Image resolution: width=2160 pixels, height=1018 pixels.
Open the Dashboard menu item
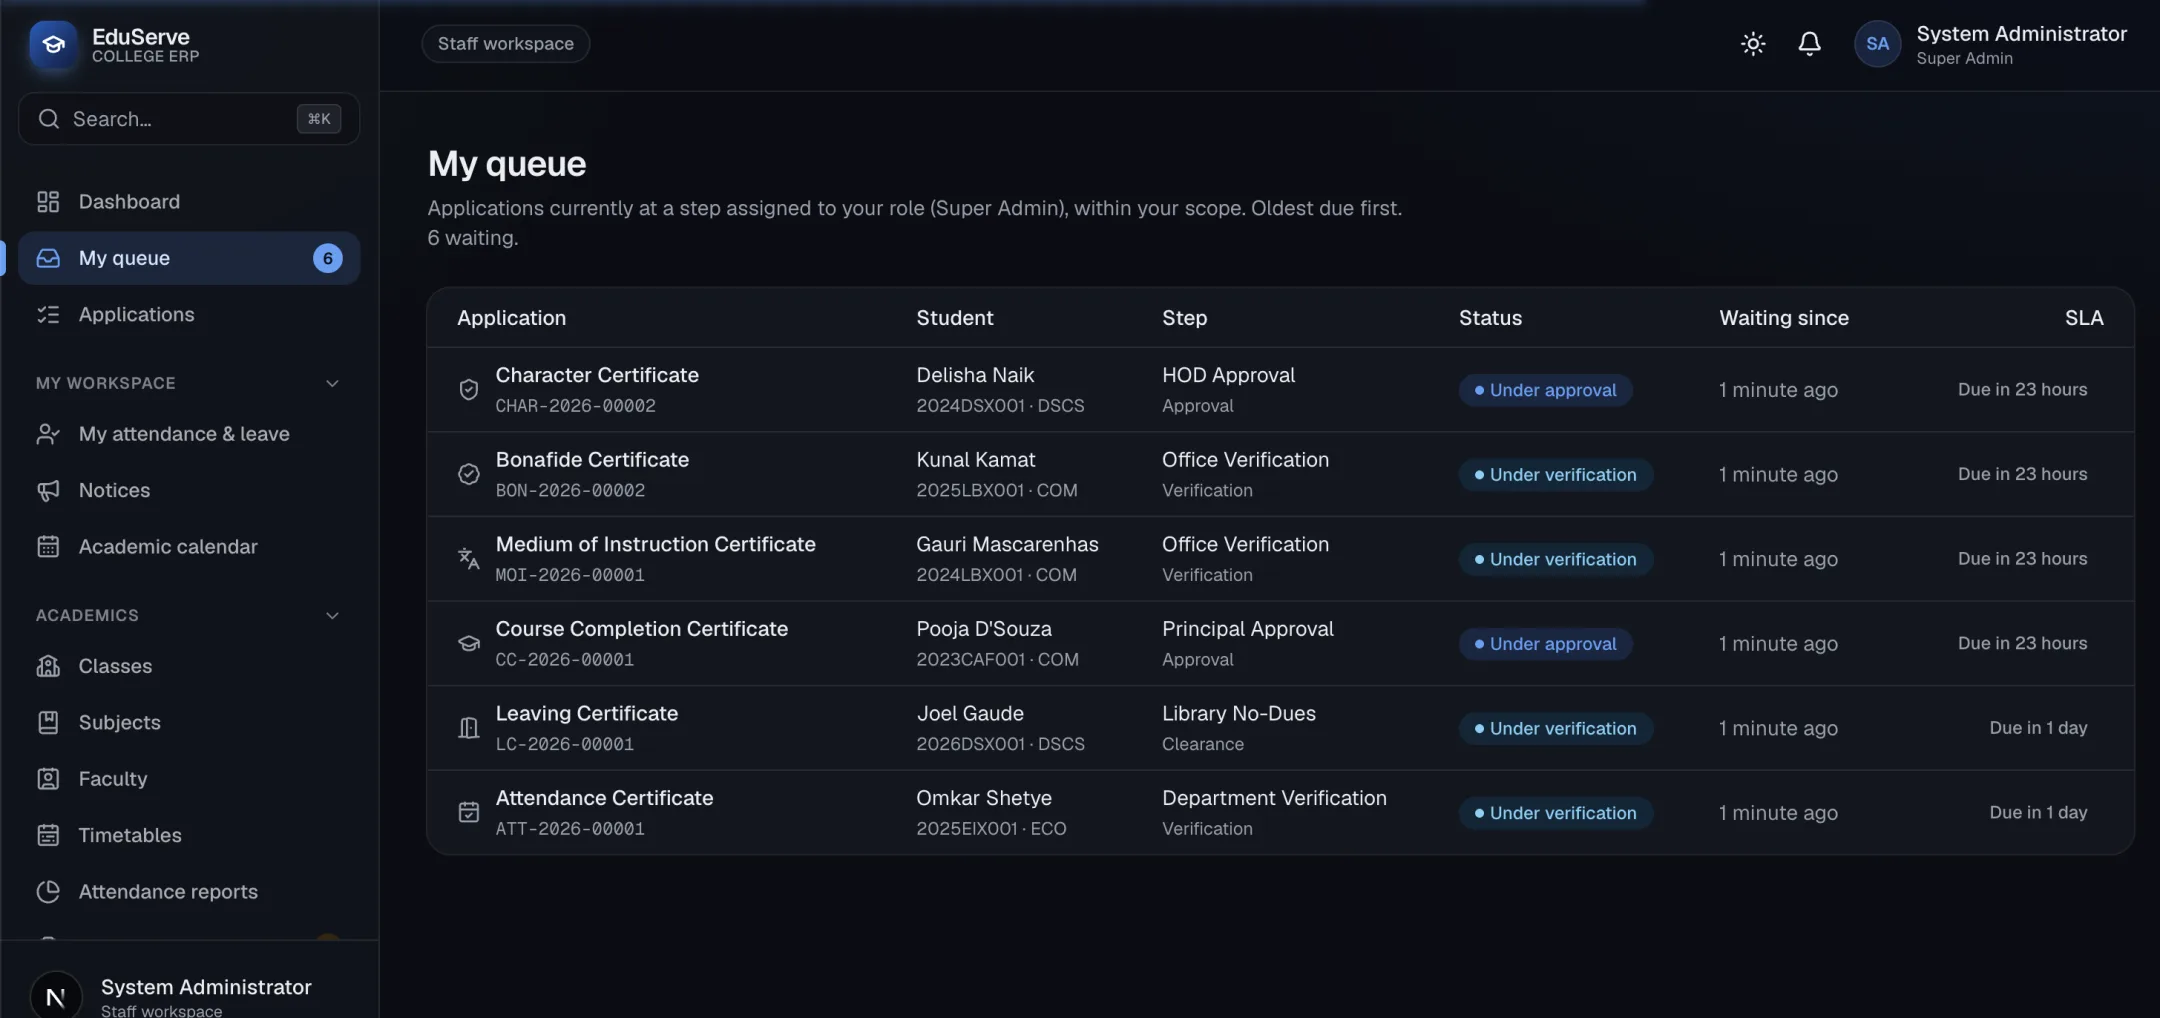(189, 202)
